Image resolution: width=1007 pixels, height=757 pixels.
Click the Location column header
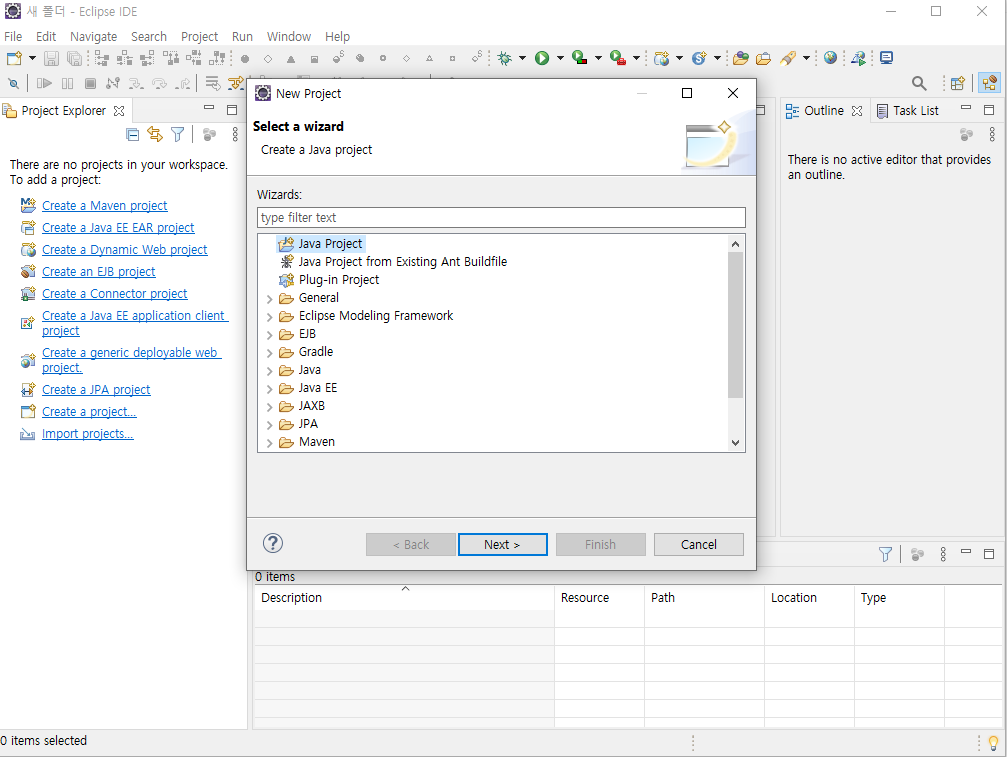click(809, 598)
